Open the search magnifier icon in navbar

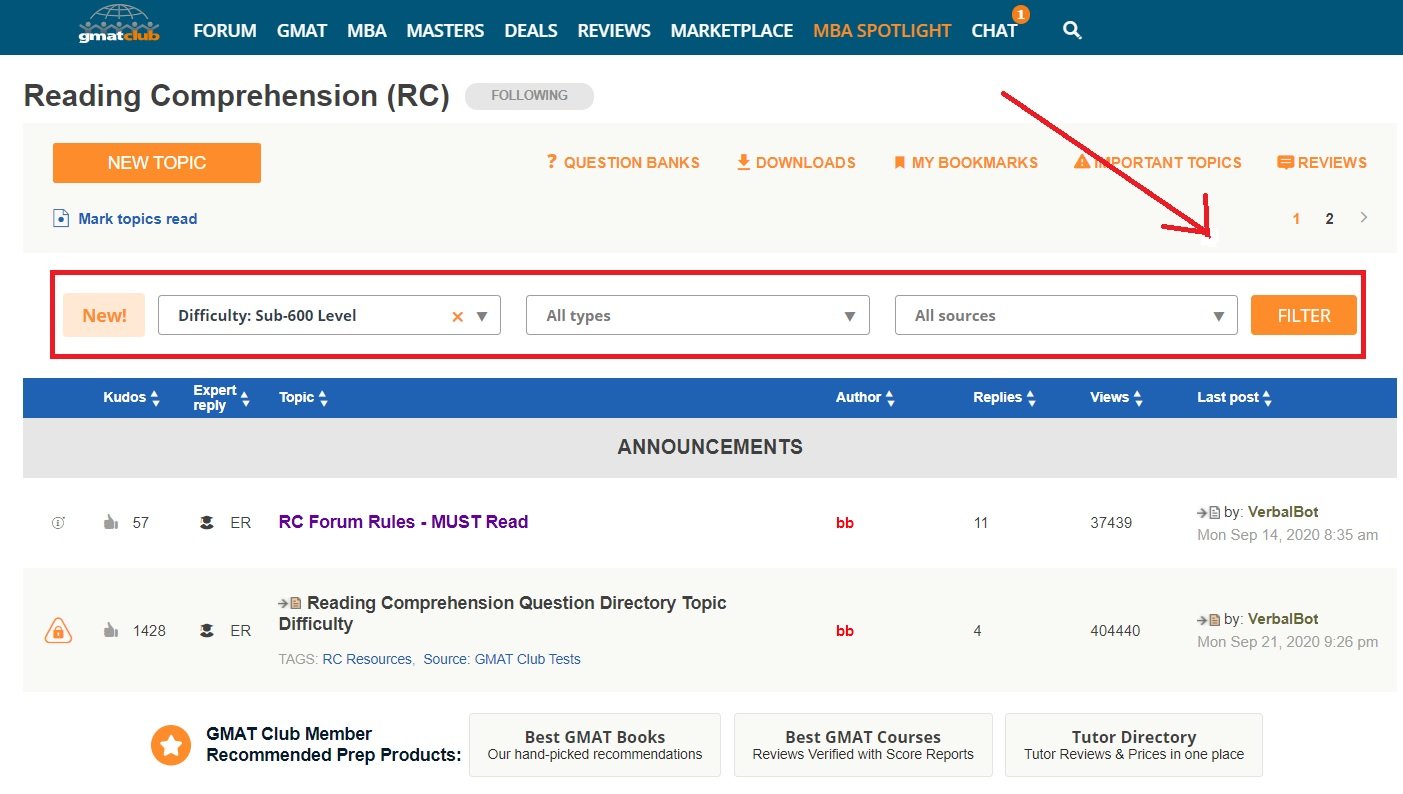point(1072,30)
